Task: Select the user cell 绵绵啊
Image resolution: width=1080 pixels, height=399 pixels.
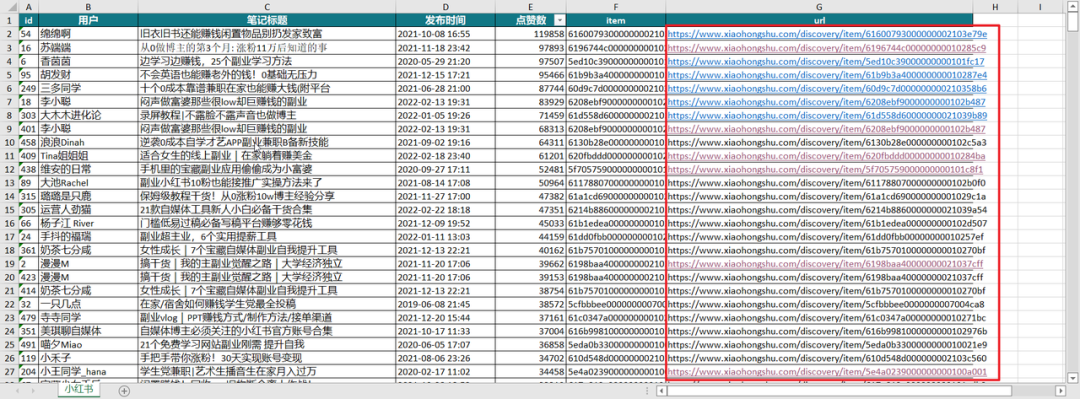Action: (x=88, y=34)
